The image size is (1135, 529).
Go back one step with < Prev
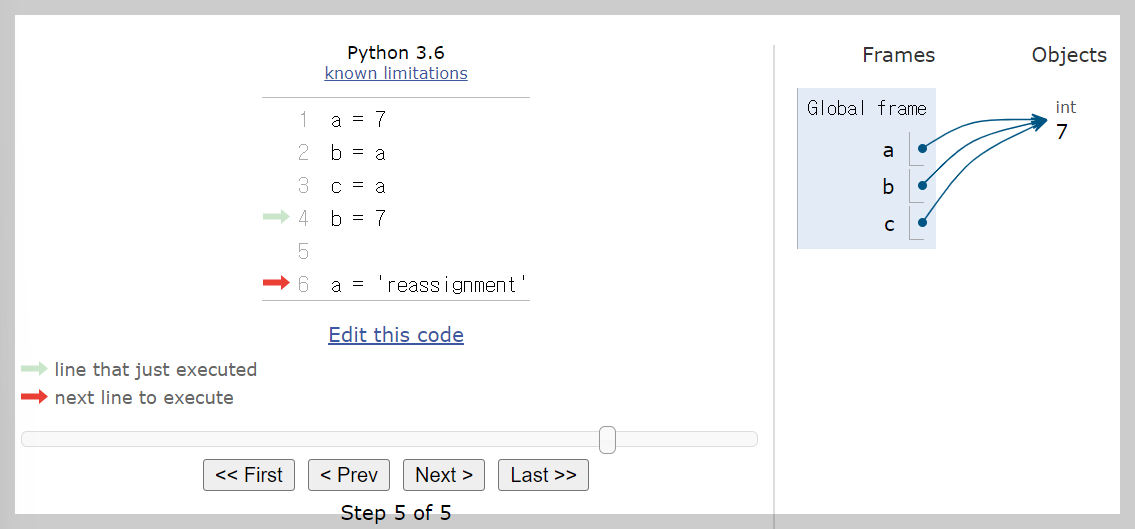click(348, 475)
